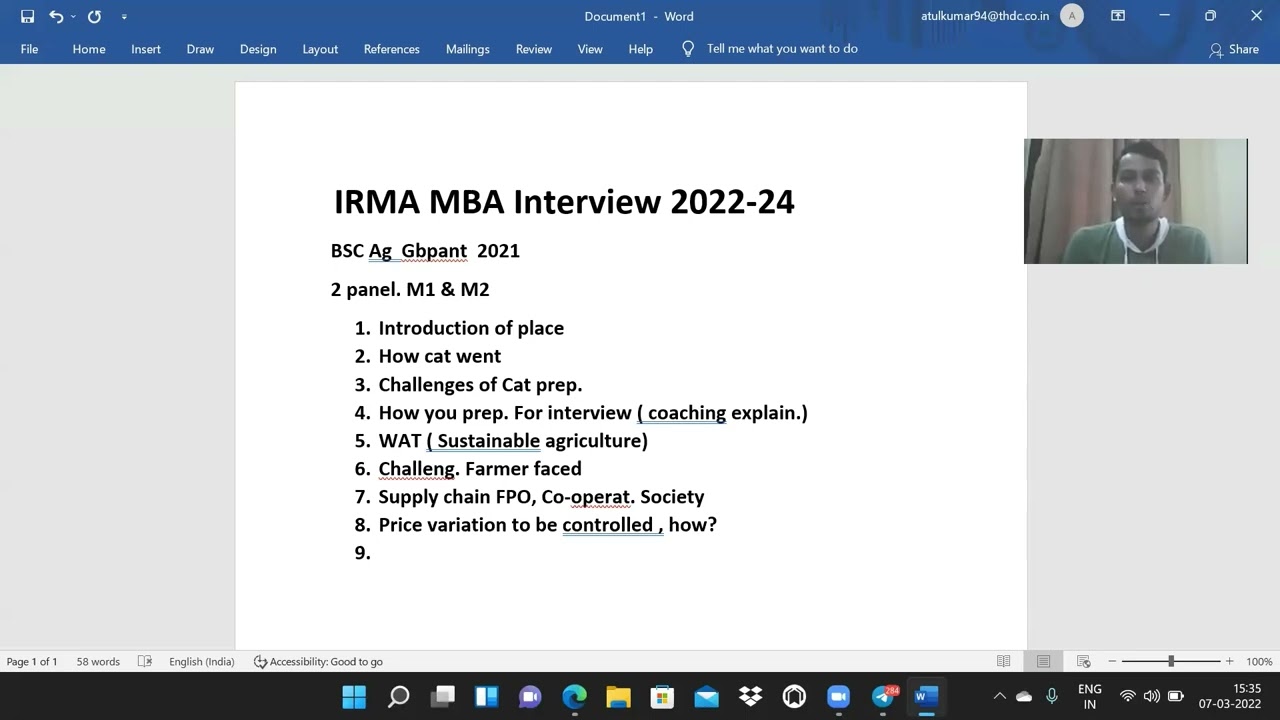
Task: Click list item How cat went
Action: [440, 356]
